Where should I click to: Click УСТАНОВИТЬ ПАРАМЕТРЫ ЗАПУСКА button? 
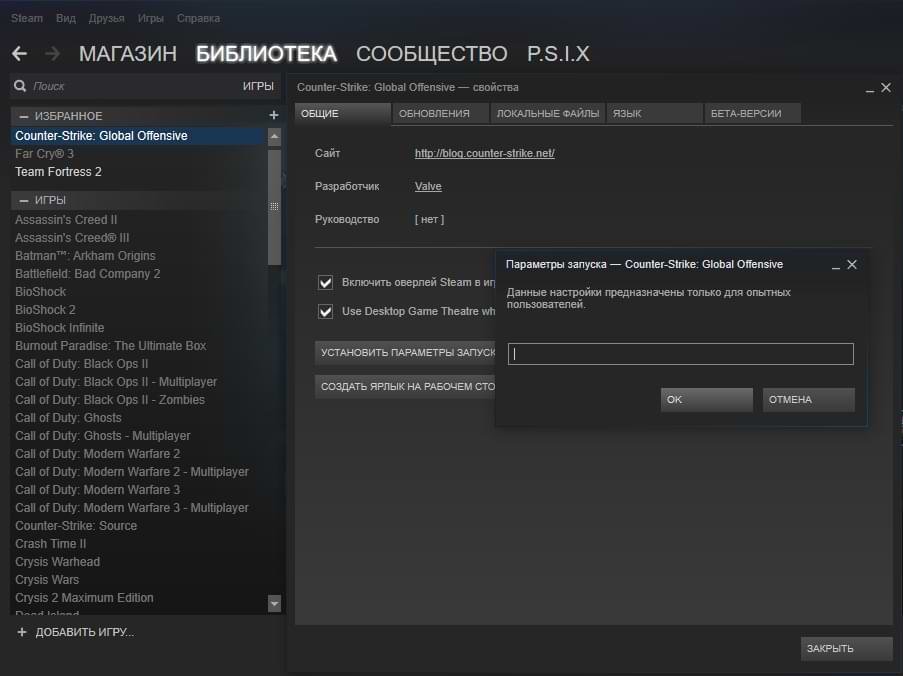tap(405, 352)
